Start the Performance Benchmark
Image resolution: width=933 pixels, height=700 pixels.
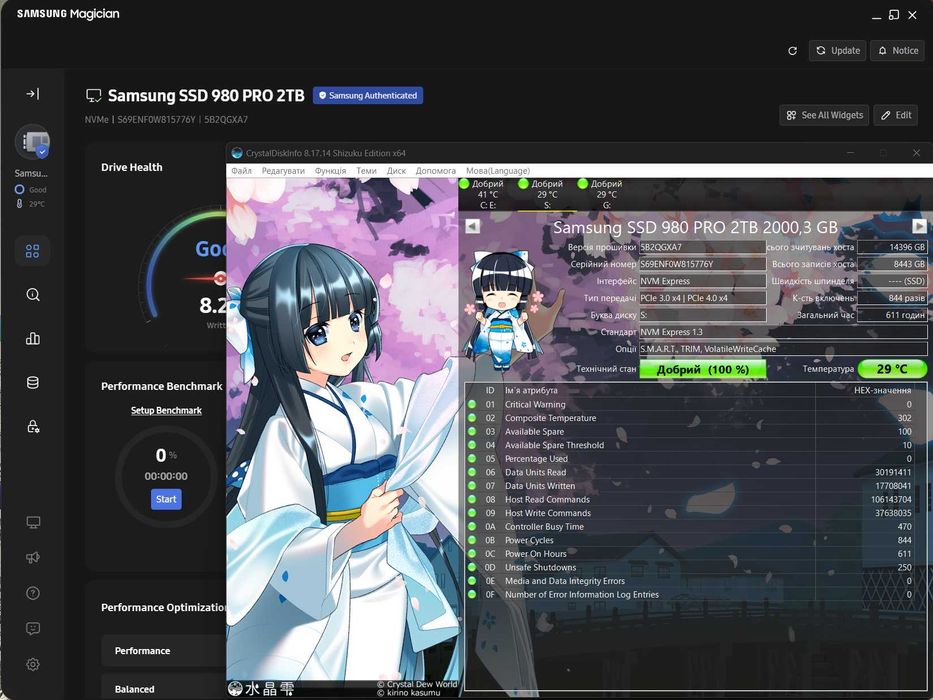pyautogui.click(x=166, y=499)
